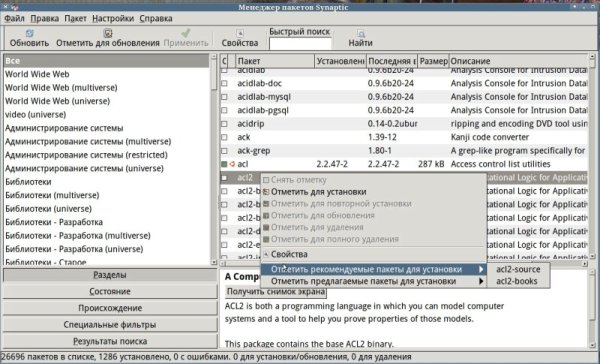Select acl2-source from the submenu

point(518,269)
